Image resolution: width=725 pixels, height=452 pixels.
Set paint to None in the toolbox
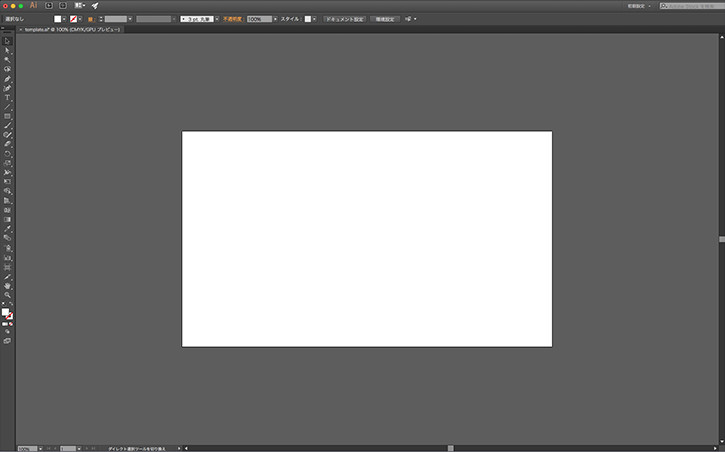(11, 324)
